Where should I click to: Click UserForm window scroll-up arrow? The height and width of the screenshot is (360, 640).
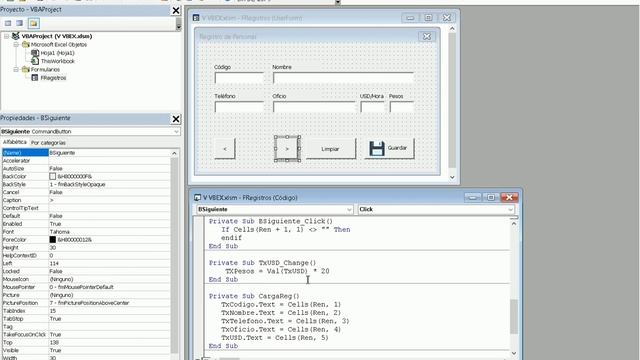point(452,29)
